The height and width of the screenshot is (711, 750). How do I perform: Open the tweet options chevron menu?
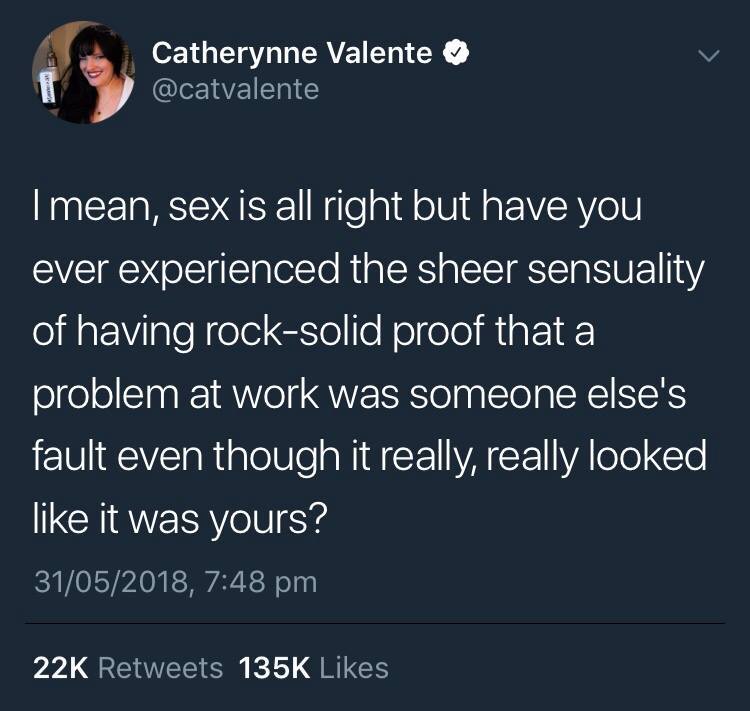coord(708,57)
